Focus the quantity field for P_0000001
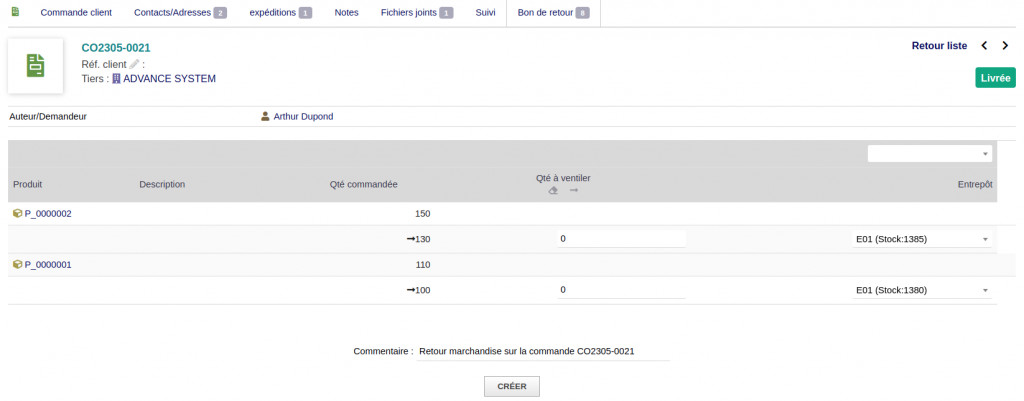Screen dimensions: 1024x401 [x=620, y=290]
